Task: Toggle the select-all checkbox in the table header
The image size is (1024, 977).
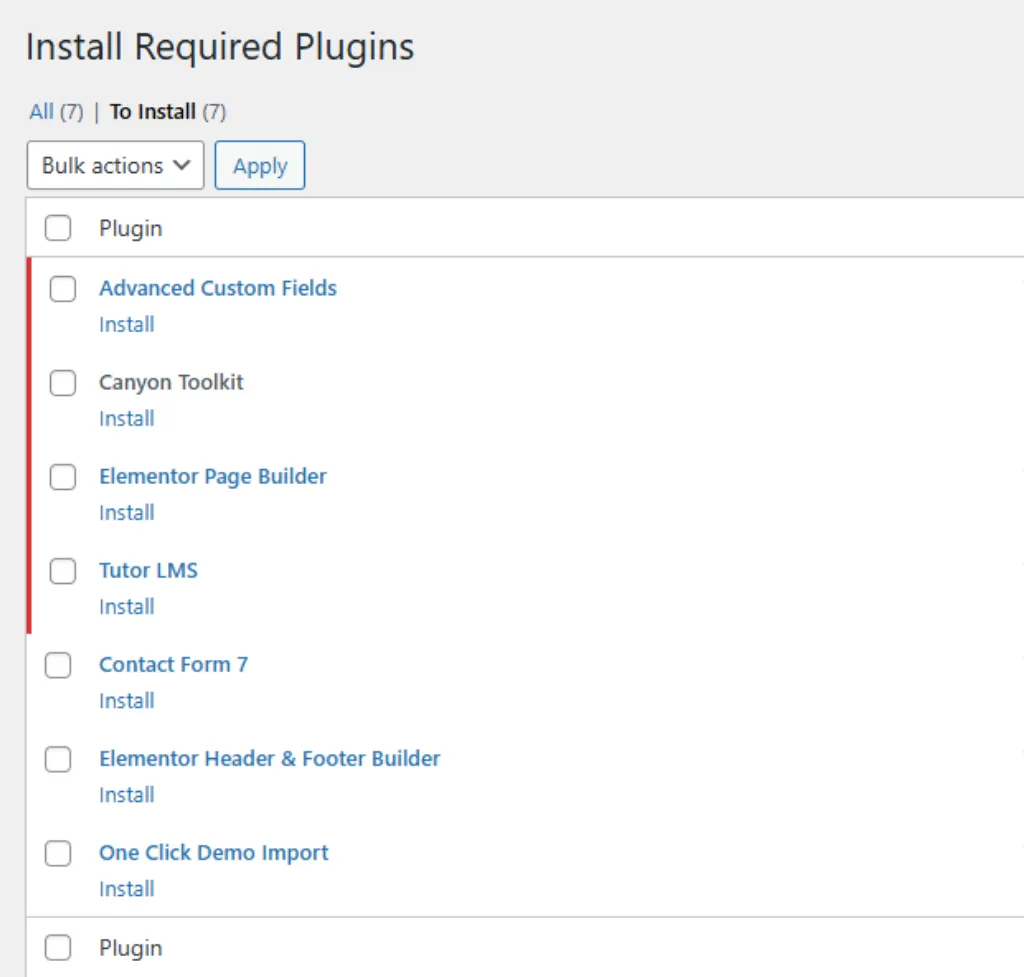Action: pyautogui.click(x=58, y=229)
